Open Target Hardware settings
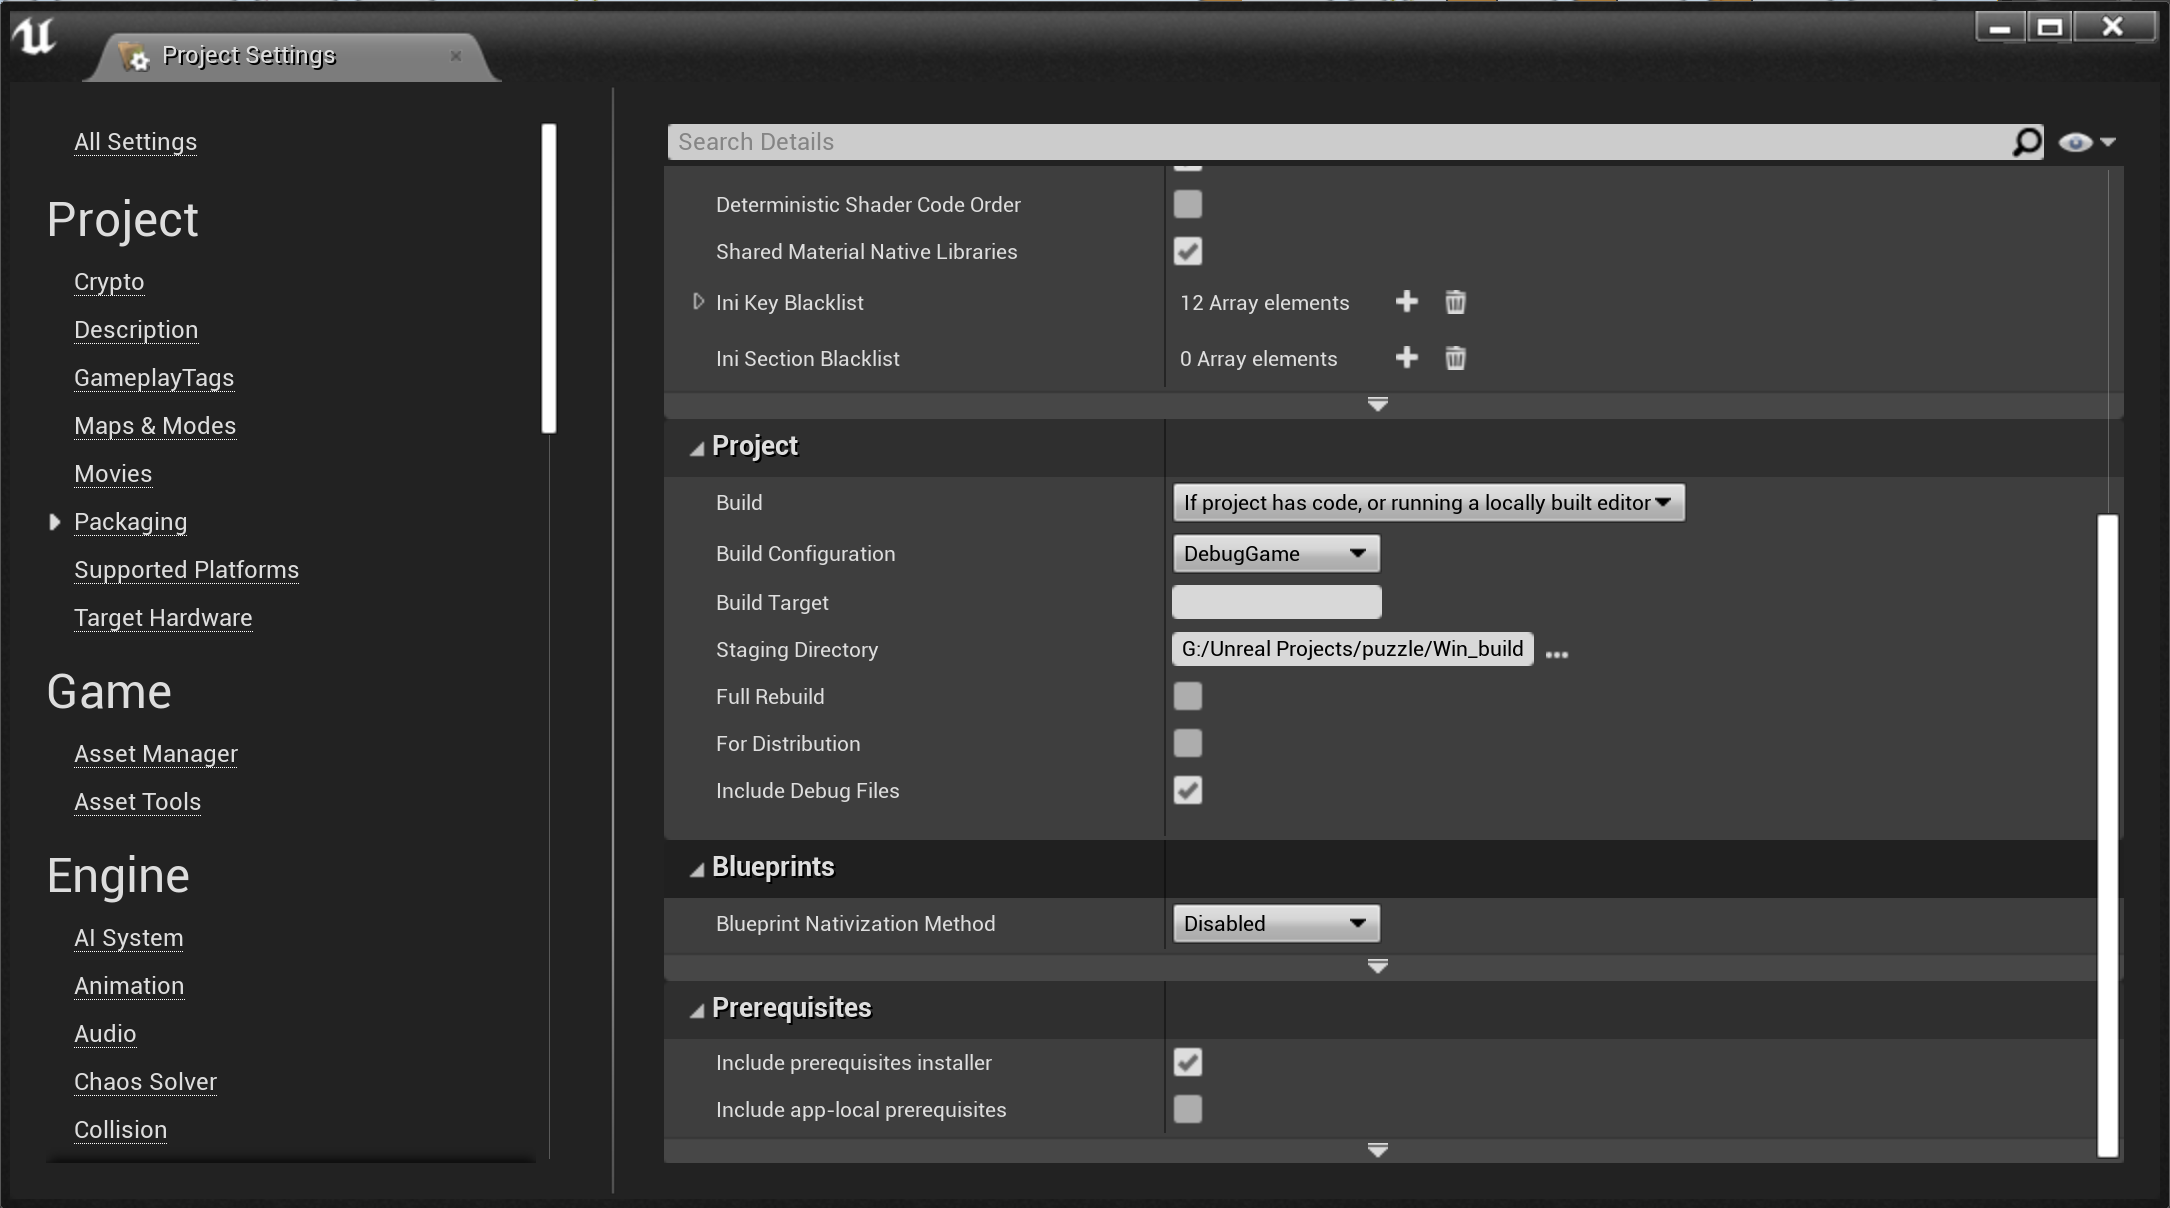Screen dimensions: 2170x1208 (x=162, y=616)
